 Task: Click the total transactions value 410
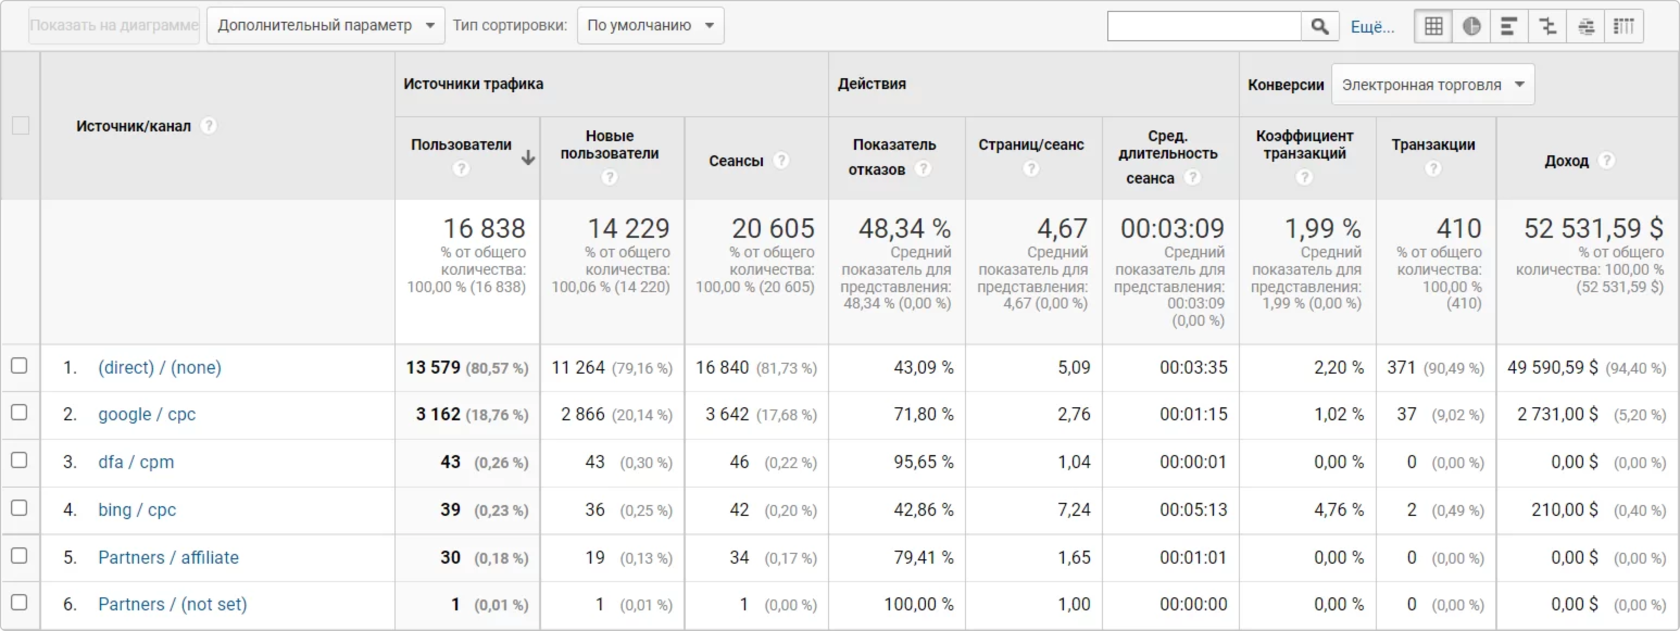[x=1459, y=229]
